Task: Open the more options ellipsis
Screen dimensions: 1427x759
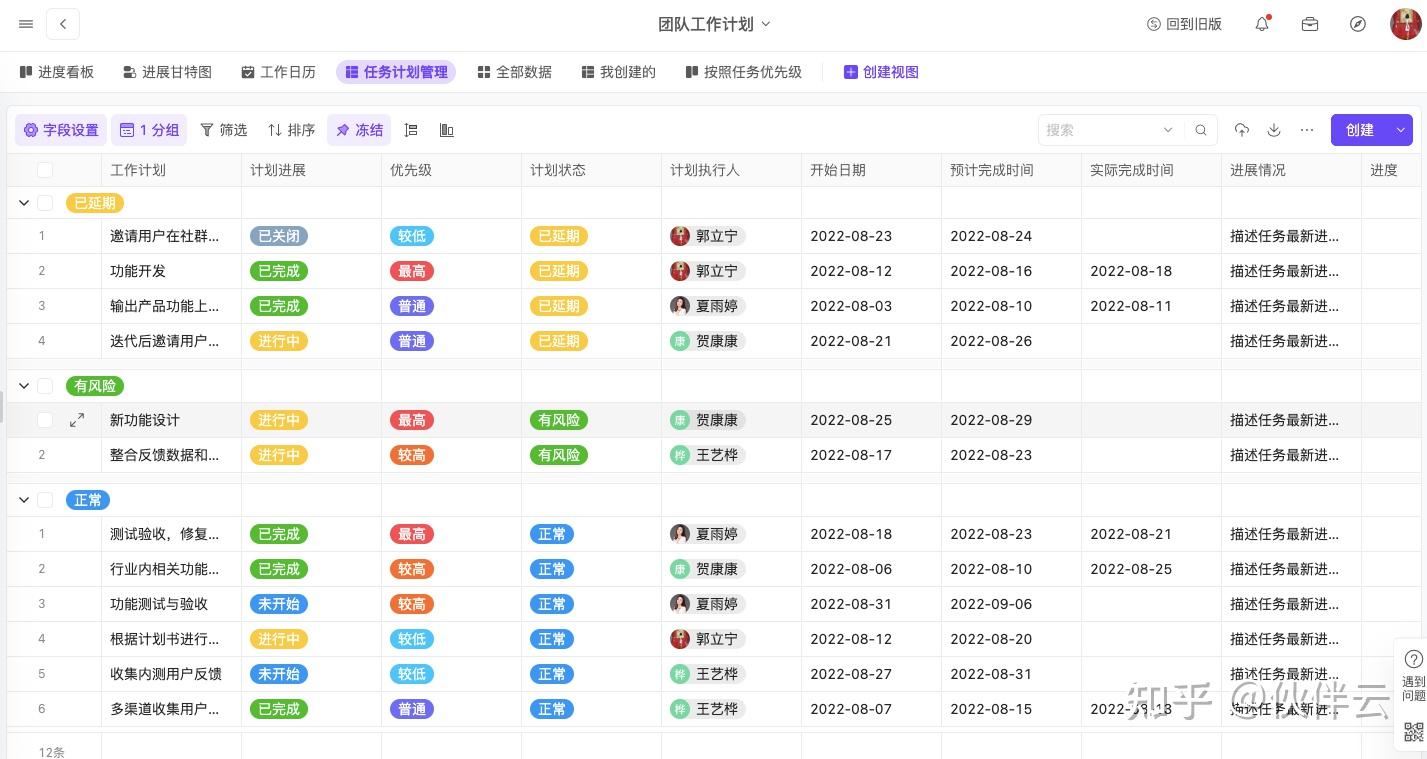Action: 1307,130
